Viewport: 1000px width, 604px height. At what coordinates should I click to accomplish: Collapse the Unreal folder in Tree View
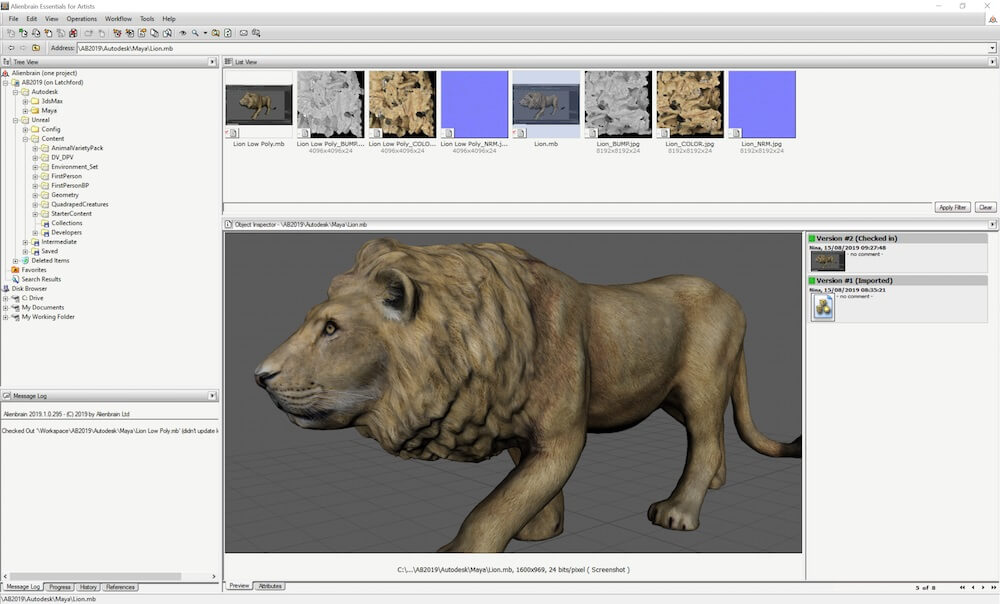coord(16,119)
